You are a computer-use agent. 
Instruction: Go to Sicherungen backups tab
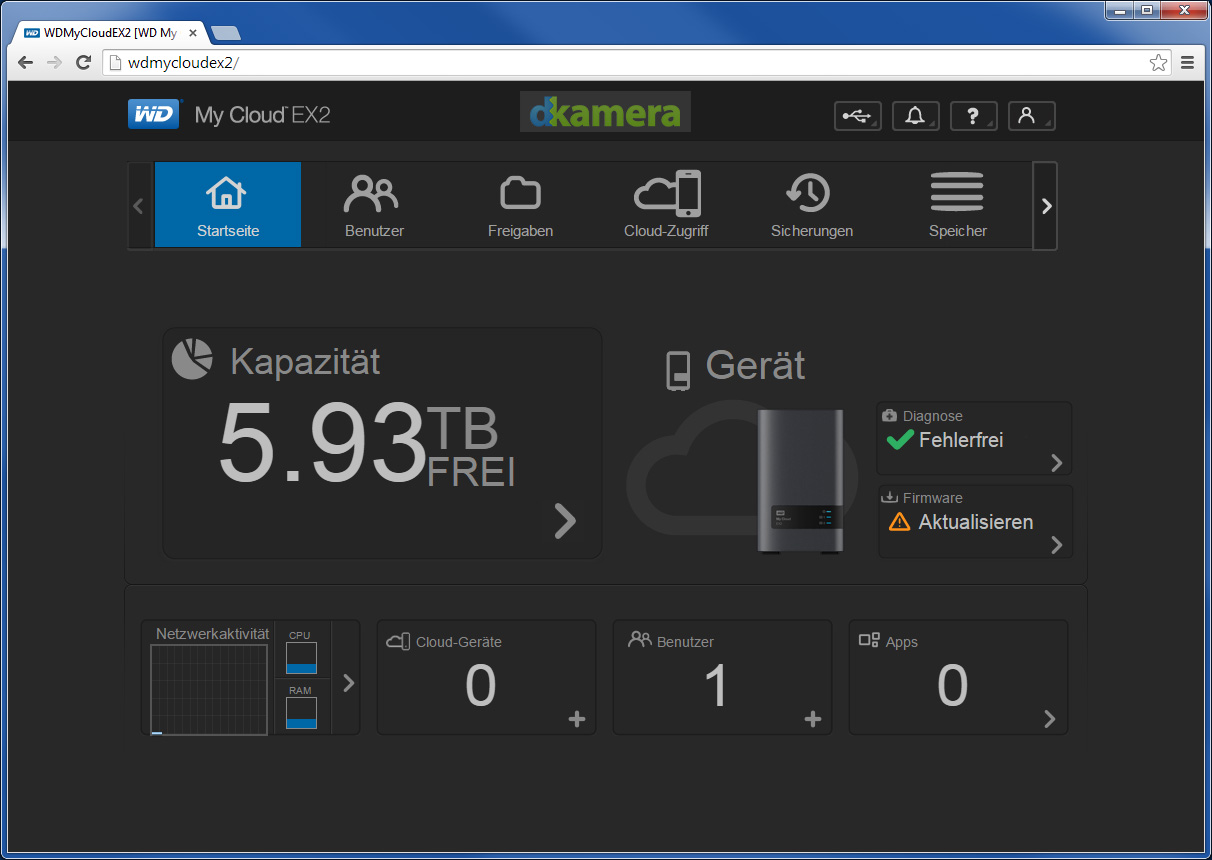812,205
